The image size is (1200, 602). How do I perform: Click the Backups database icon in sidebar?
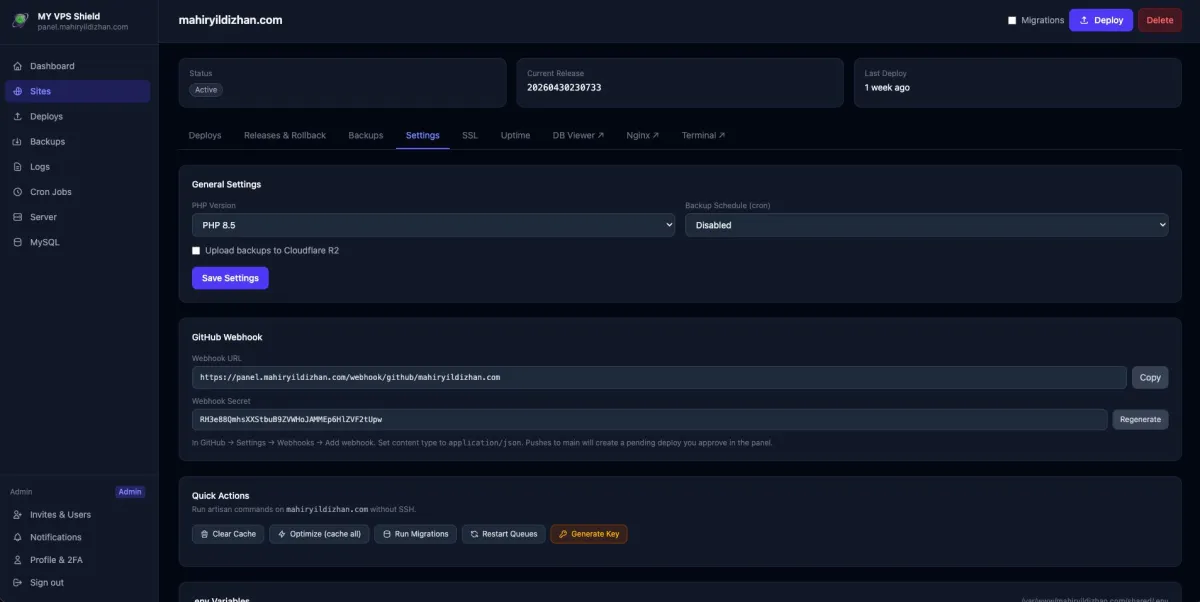[18, 142]
